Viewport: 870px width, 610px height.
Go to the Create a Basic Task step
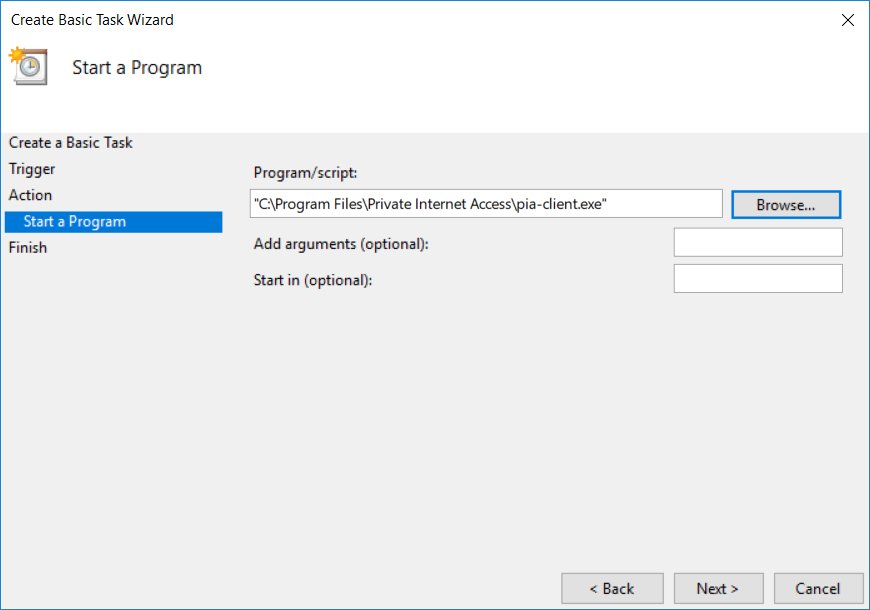[71, 143]
